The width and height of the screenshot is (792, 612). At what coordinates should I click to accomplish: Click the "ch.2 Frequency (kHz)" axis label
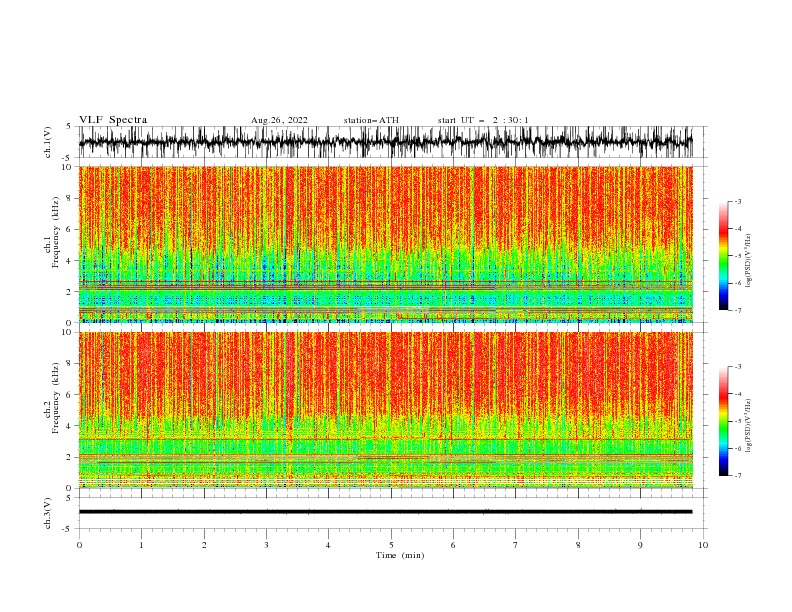click(x=52, y=397)
